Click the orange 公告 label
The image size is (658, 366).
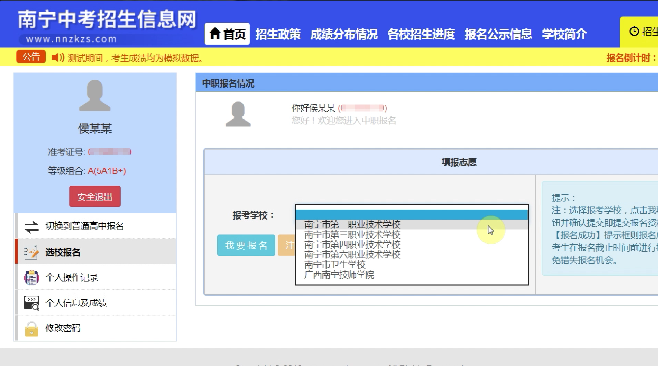[x=31, y=57]
